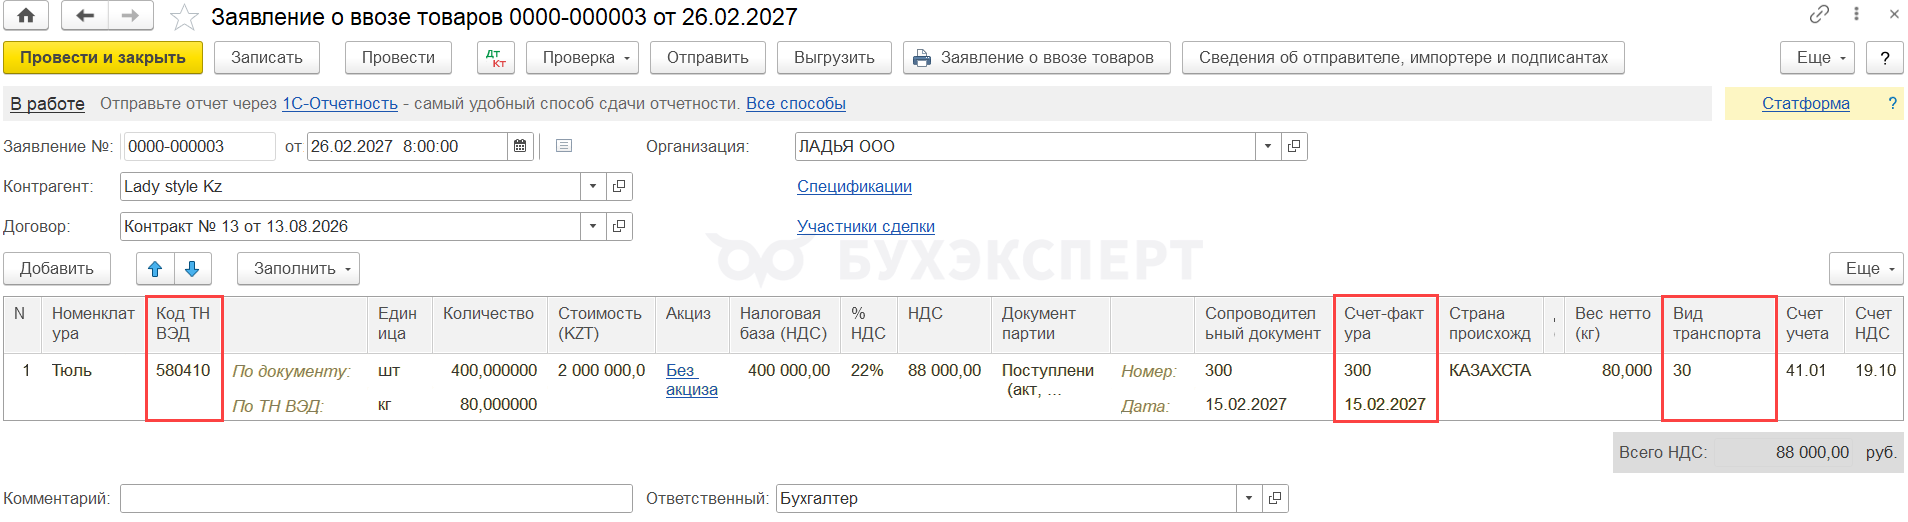This screenshot has width=1908, height=522.
Task: Open the calendar picker for the date
Action: tap(520, 146)
